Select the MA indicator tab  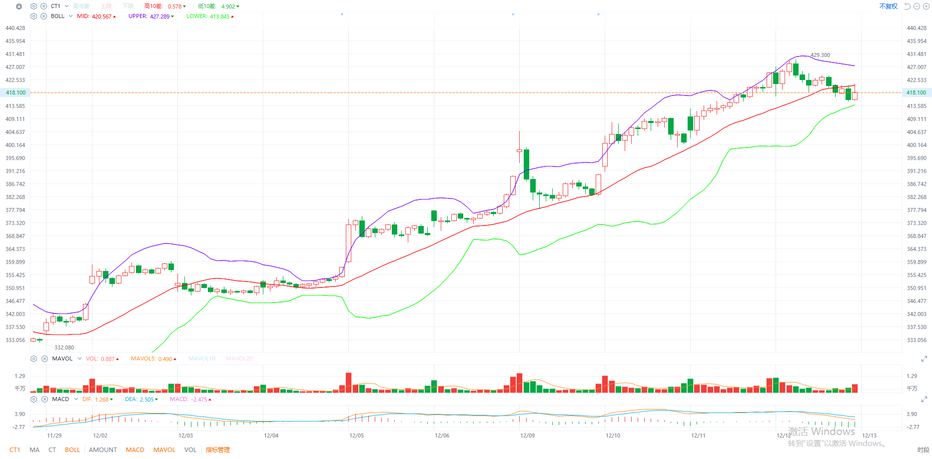(34, 450)
